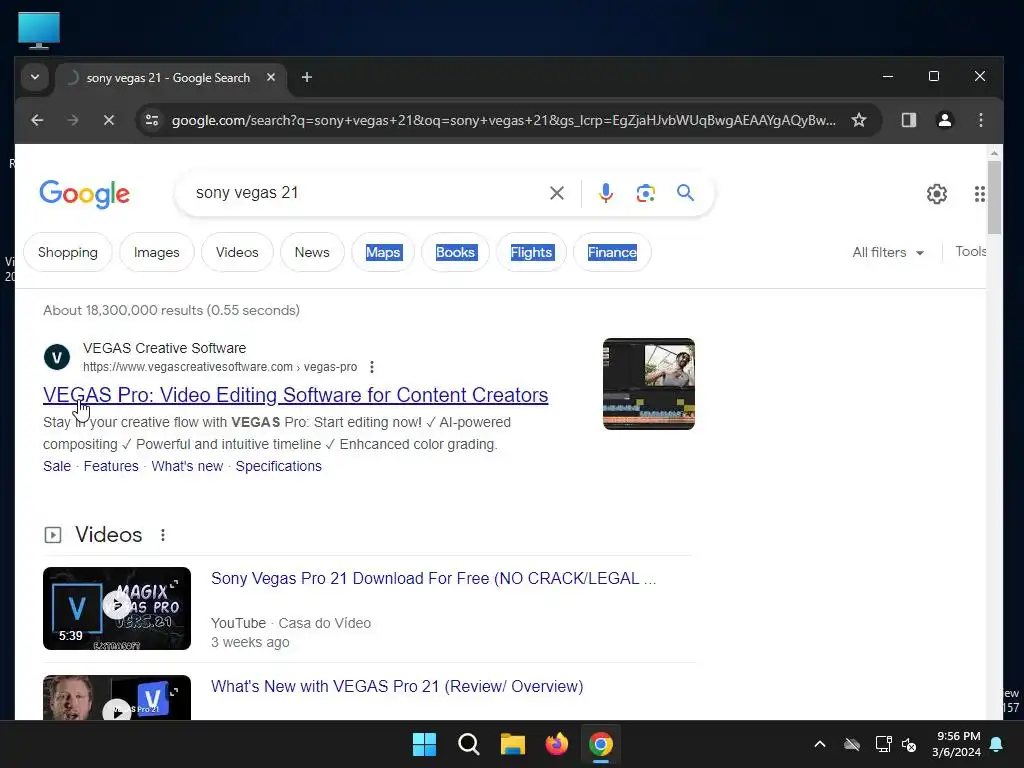This screenshot has height=768, width=1024.
Task: Open What's New with VEGAS Pro 21 video
Action: coord(397,686)
